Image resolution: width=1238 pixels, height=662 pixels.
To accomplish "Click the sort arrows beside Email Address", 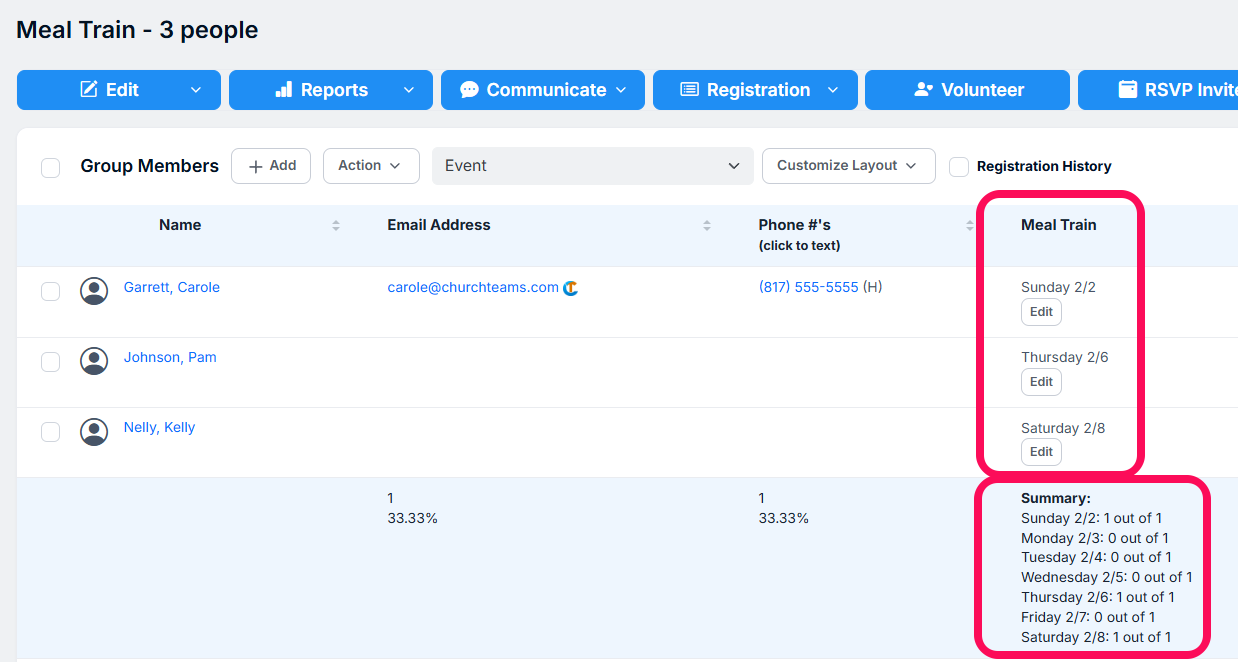I will pyautogui.click(x=706, y=225).
